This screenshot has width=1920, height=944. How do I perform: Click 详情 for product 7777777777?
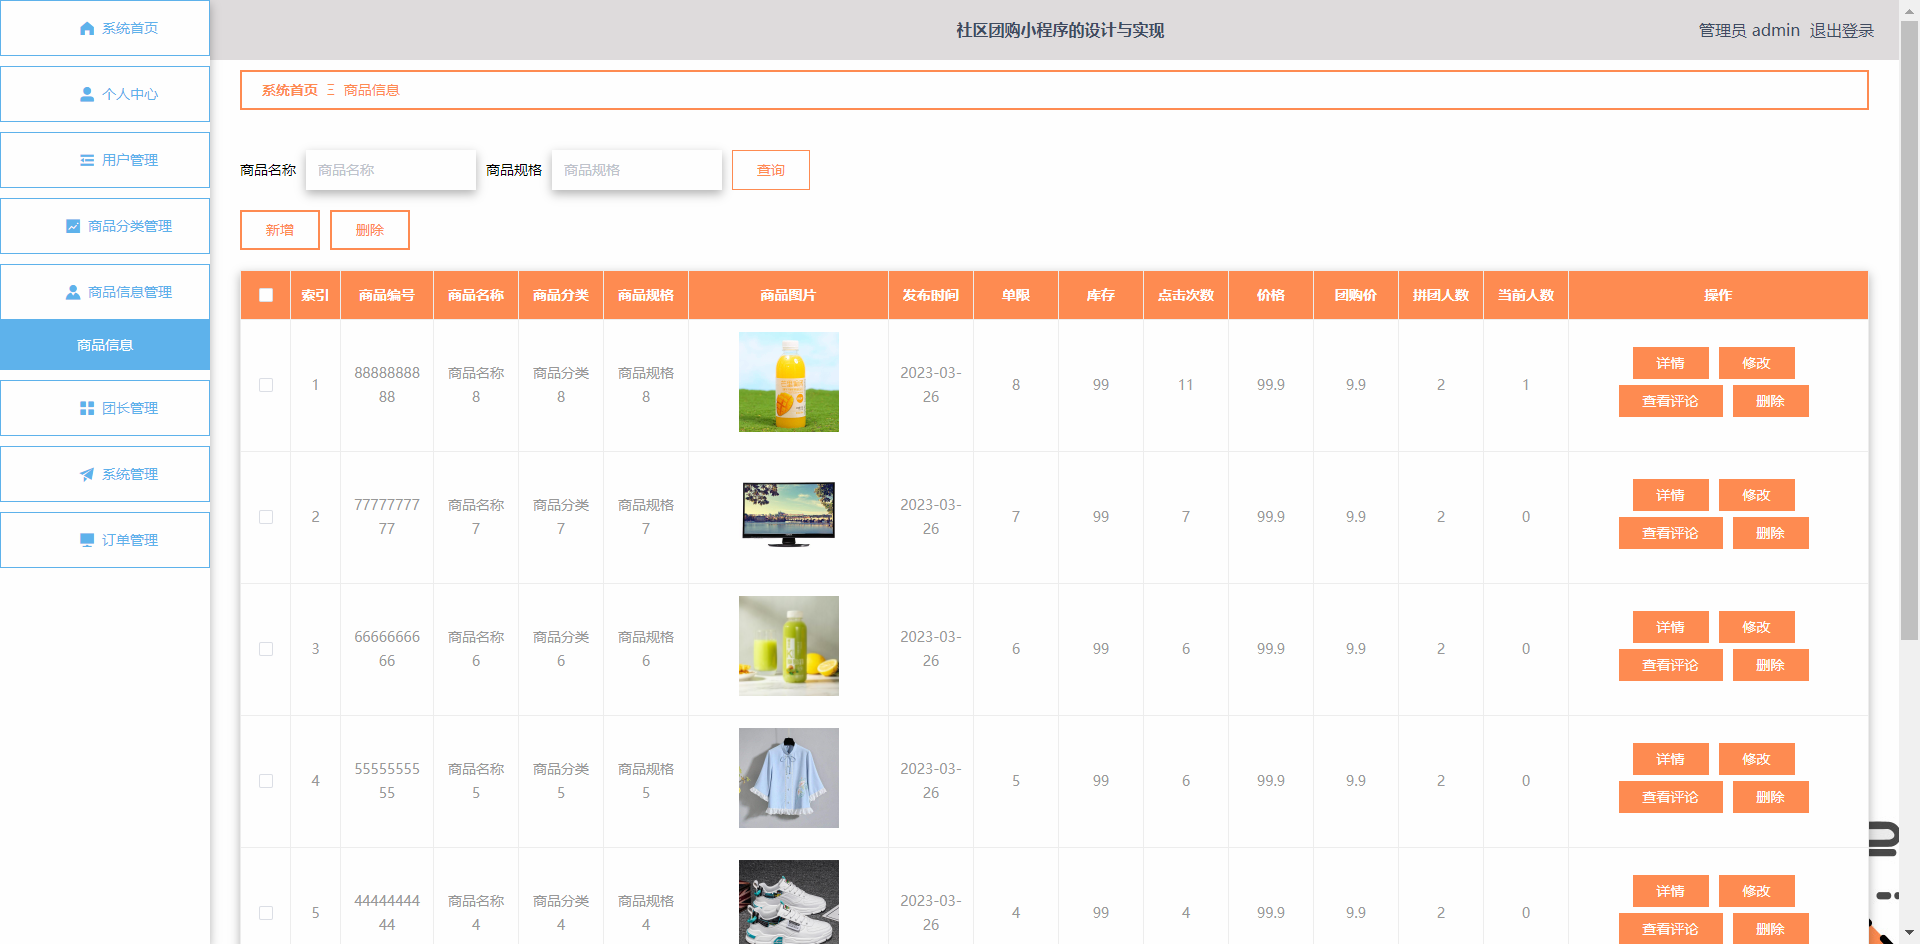coord(1671,495)
